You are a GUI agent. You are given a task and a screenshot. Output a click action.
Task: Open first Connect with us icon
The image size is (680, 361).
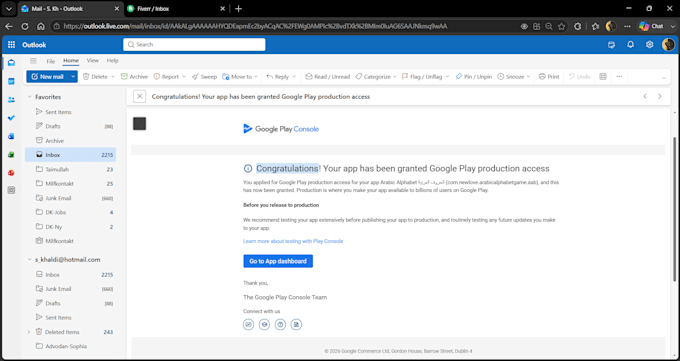[x=248, y=324]
